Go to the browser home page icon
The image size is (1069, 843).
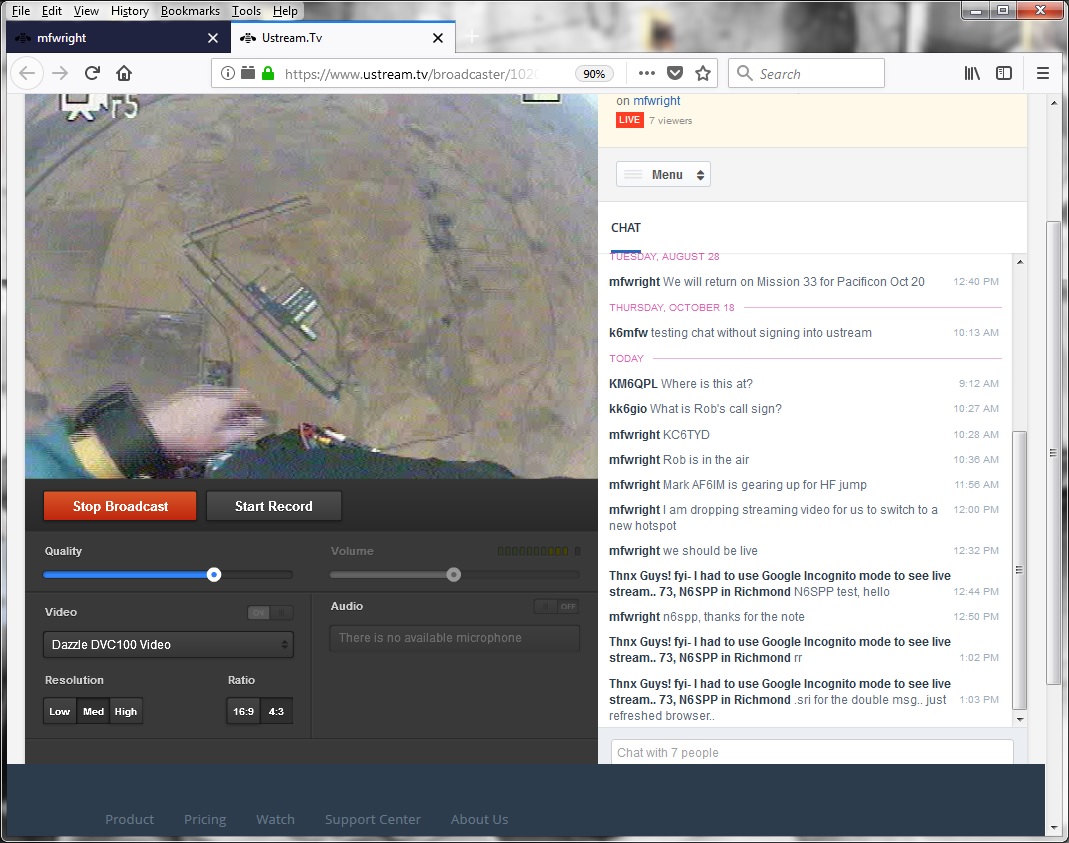tap(124, 73)
